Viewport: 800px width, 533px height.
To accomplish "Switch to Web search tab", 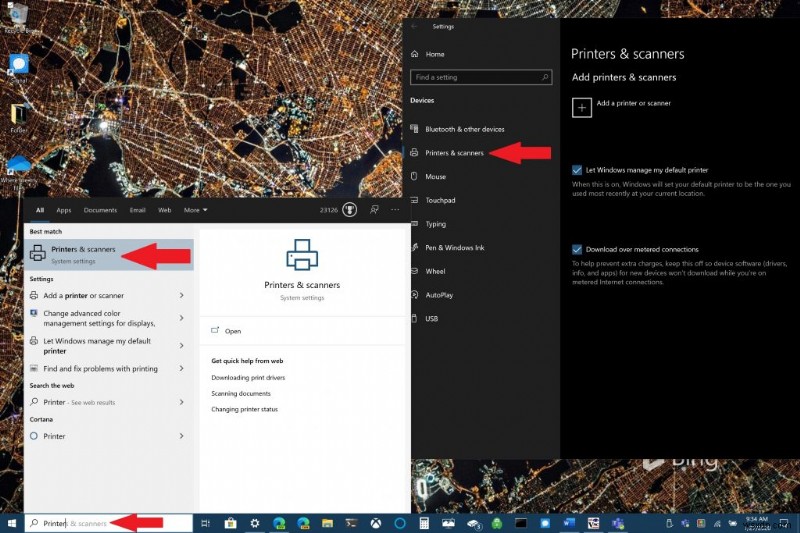I will pos(164,210).
